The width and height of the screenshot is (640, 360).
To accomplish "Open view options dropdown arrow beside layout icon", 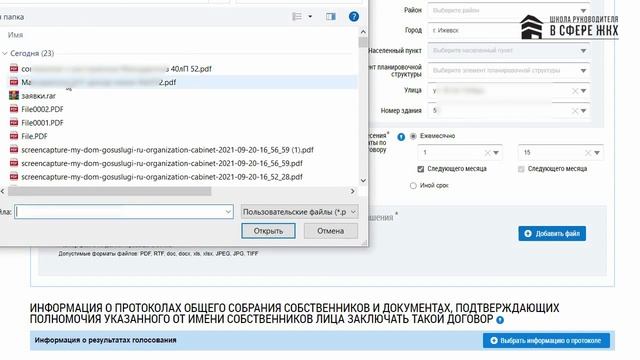I will 310,17.
